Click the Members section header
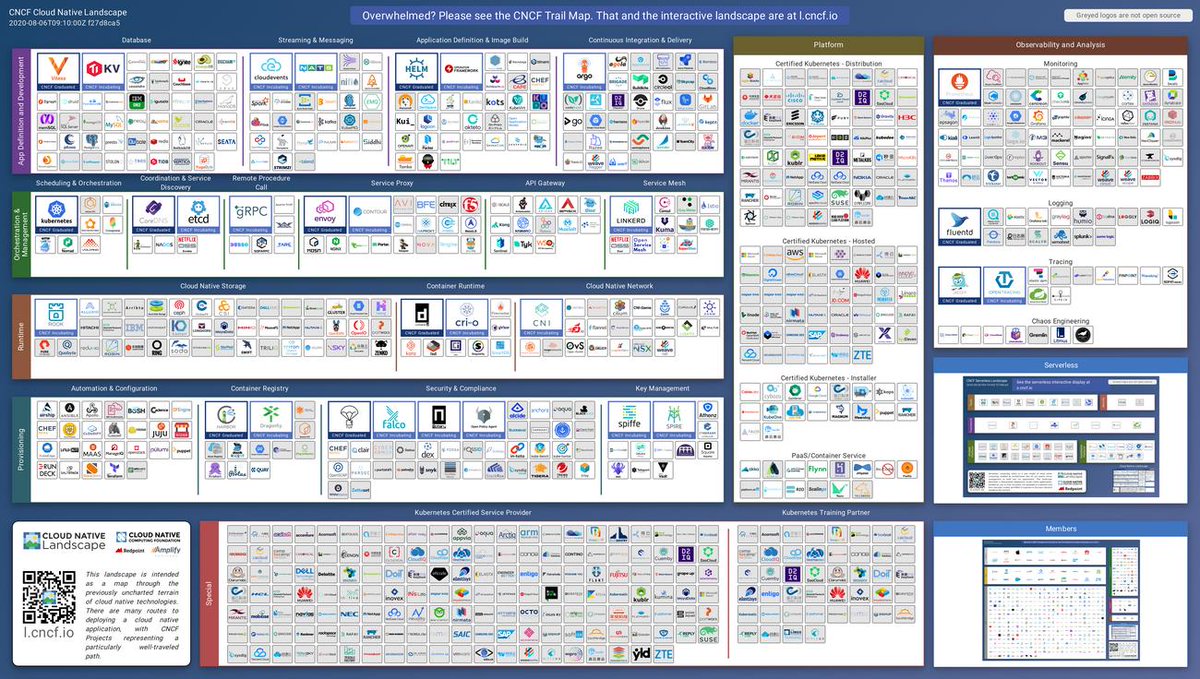 pyautogui.click(x=1060, y=529)
